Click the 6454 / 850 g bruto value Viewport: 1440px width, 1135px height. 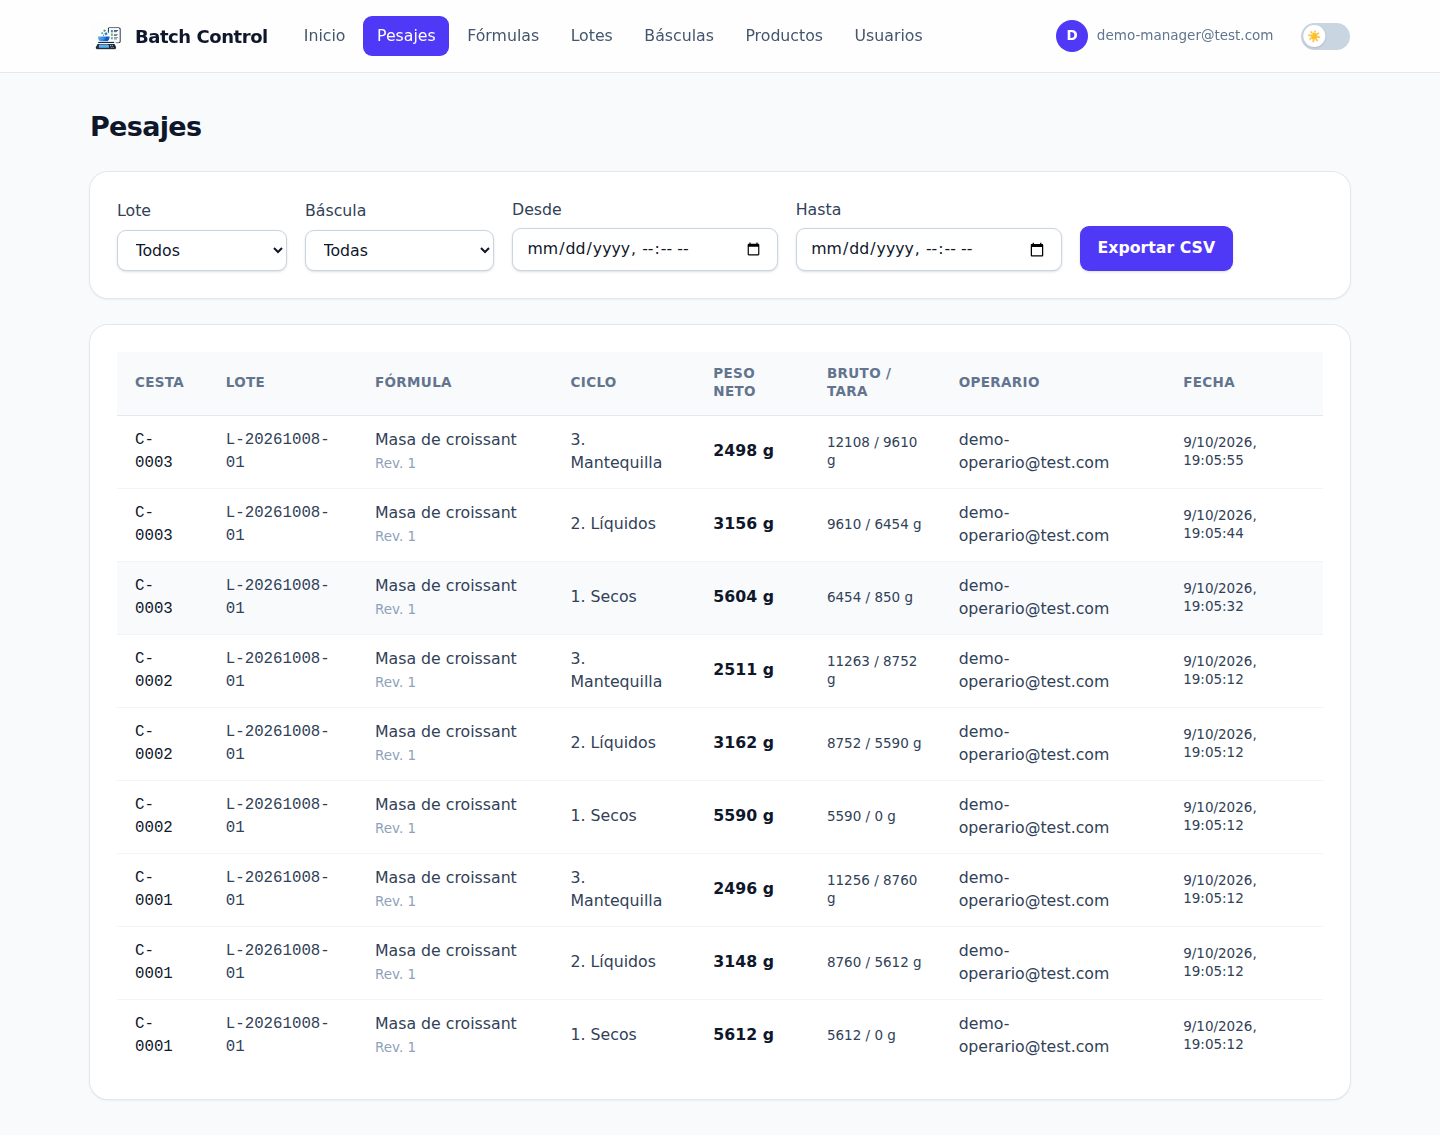tap(869, 597)
